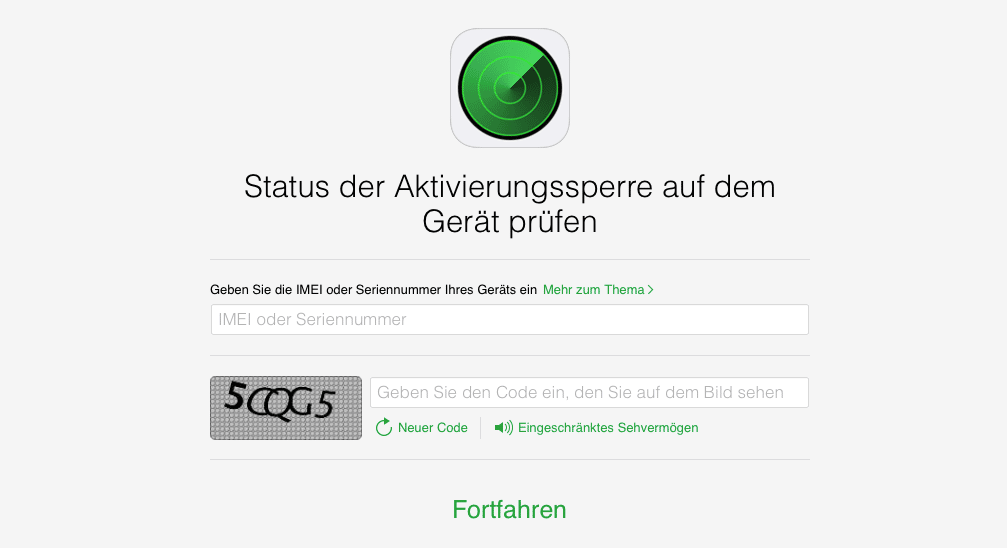Focus the IMEI oder Seriennummer field
1007x548 pixels.
[510, 319]
